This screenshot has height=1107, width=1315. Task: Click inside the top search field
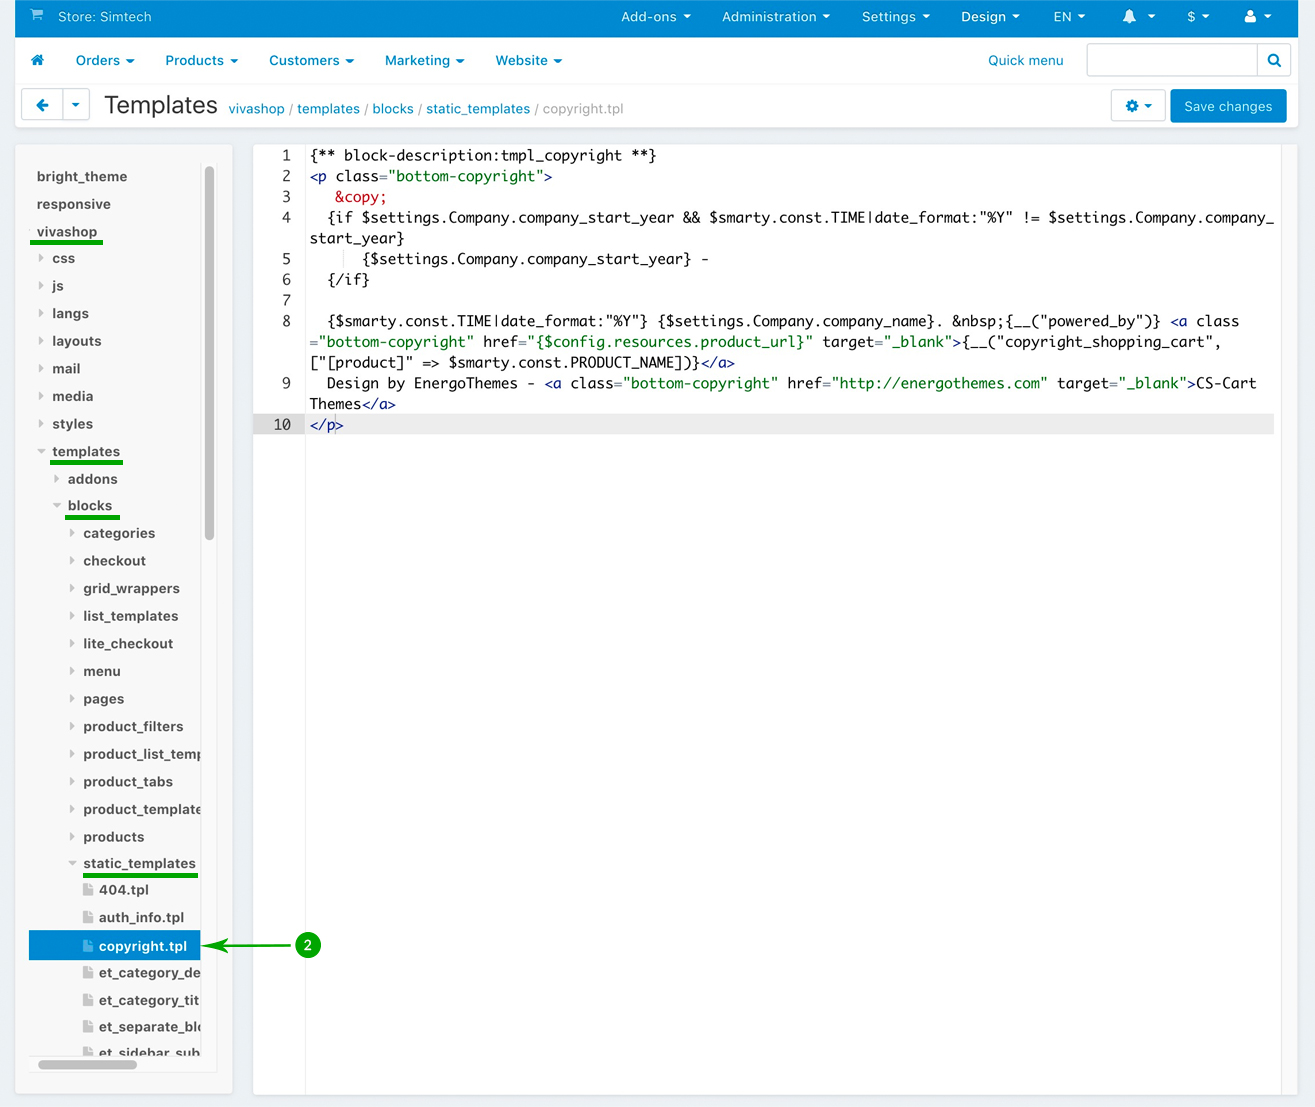pos(1171,61)
